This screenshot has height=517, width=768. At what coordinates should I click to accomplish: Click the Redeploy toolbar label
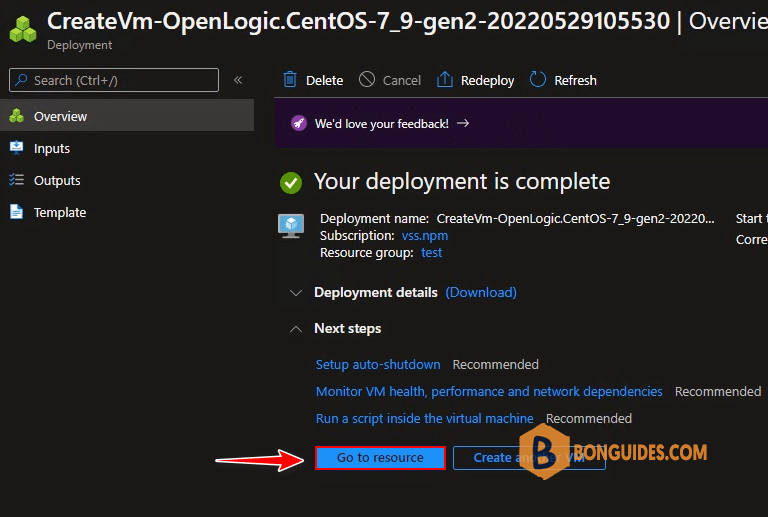pyautogui.click(x=487, y=81)
